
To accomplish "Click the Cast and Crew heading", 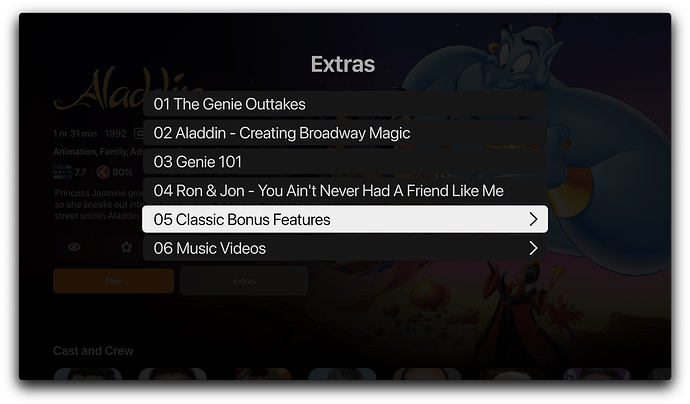I will (x=93, y=351).
